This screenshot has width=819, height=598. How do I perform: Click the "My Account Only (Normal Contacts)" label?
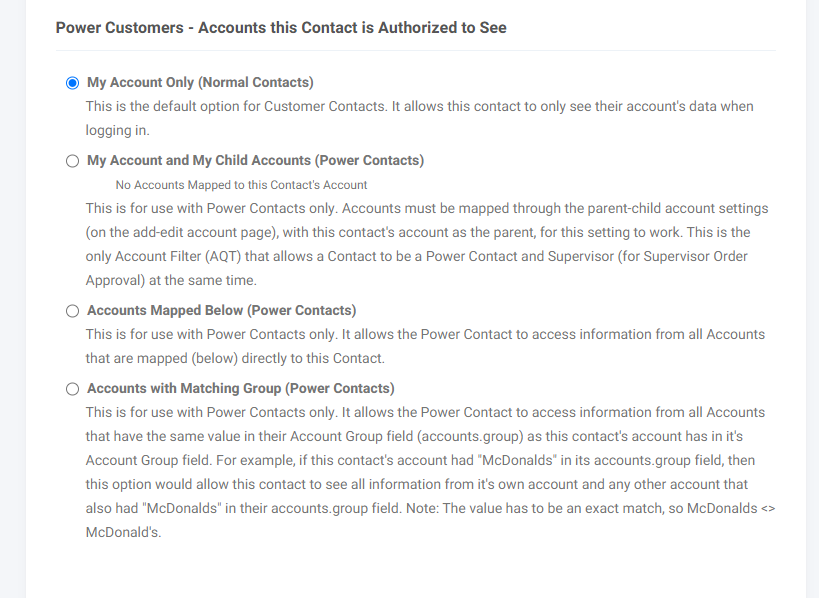[200, 83]
